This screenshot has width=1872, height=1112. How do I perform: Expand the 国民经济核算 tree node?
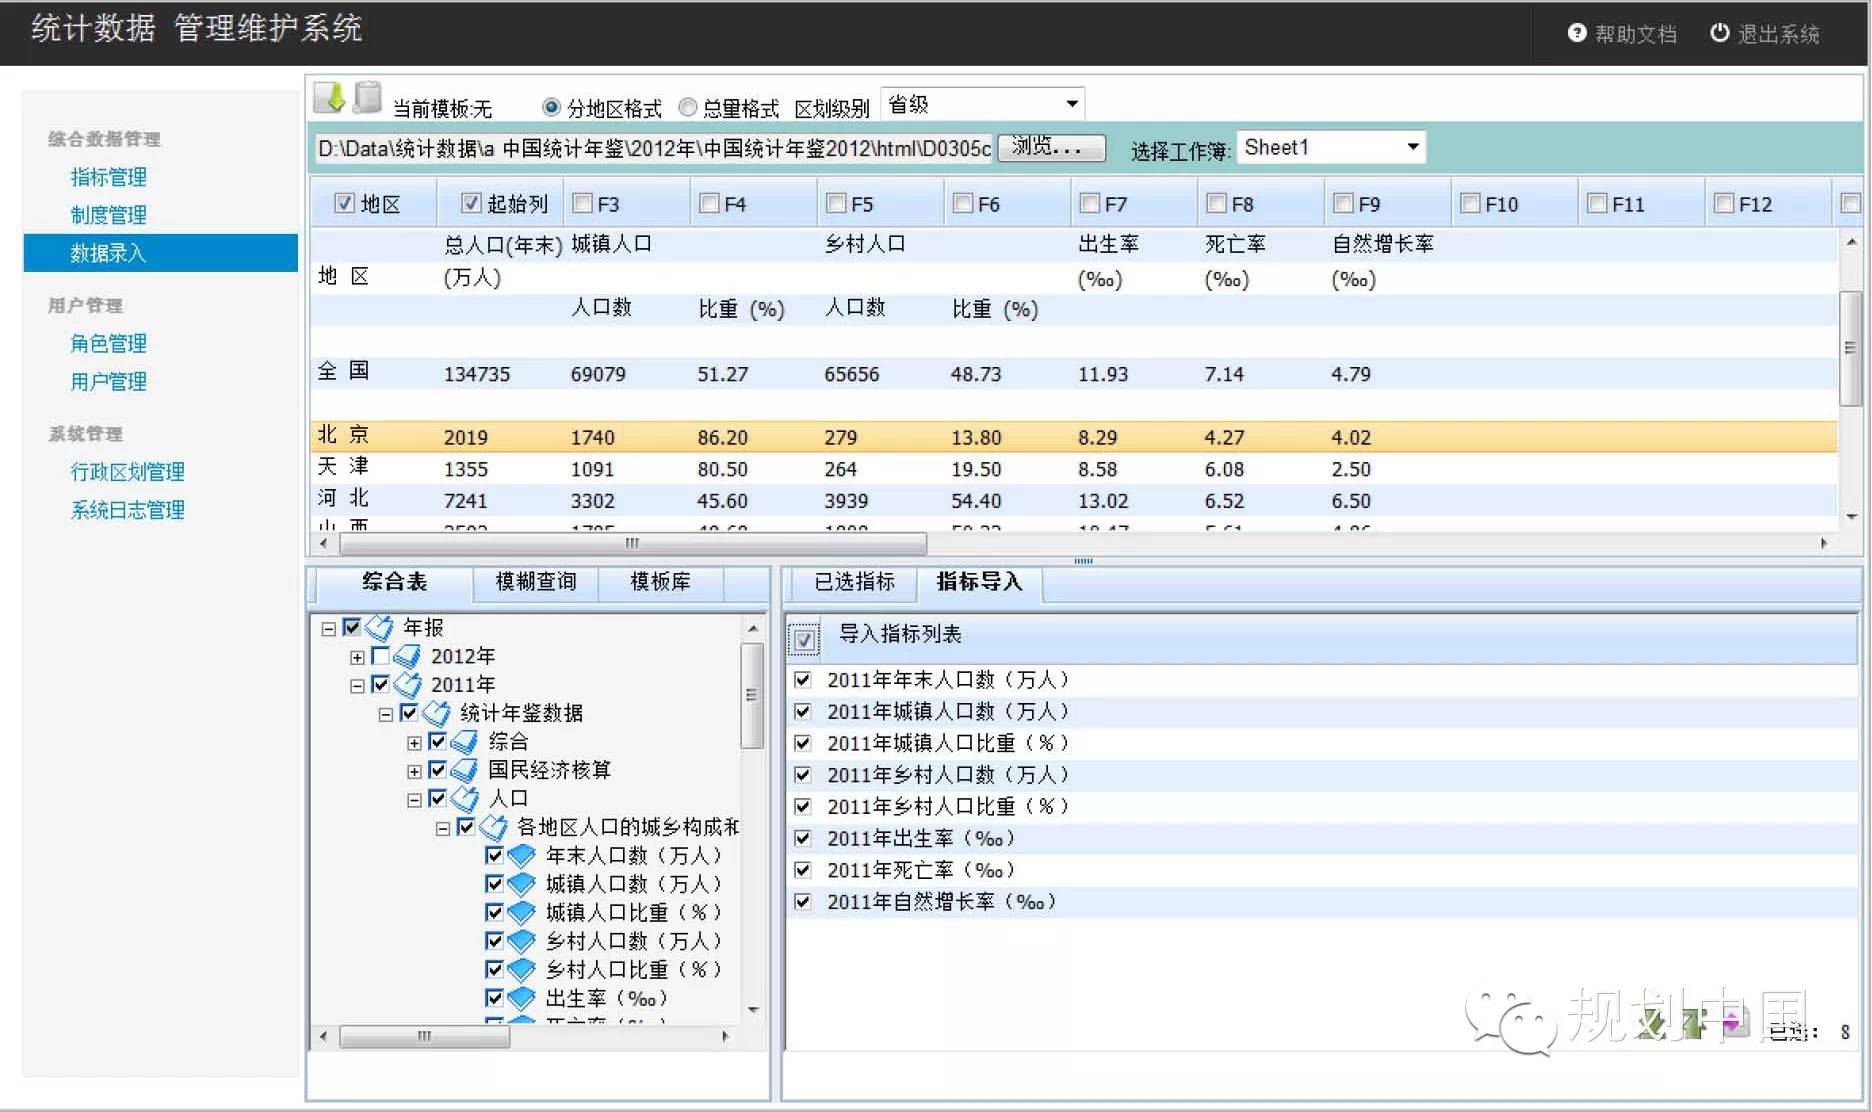[x=414, y=771]
